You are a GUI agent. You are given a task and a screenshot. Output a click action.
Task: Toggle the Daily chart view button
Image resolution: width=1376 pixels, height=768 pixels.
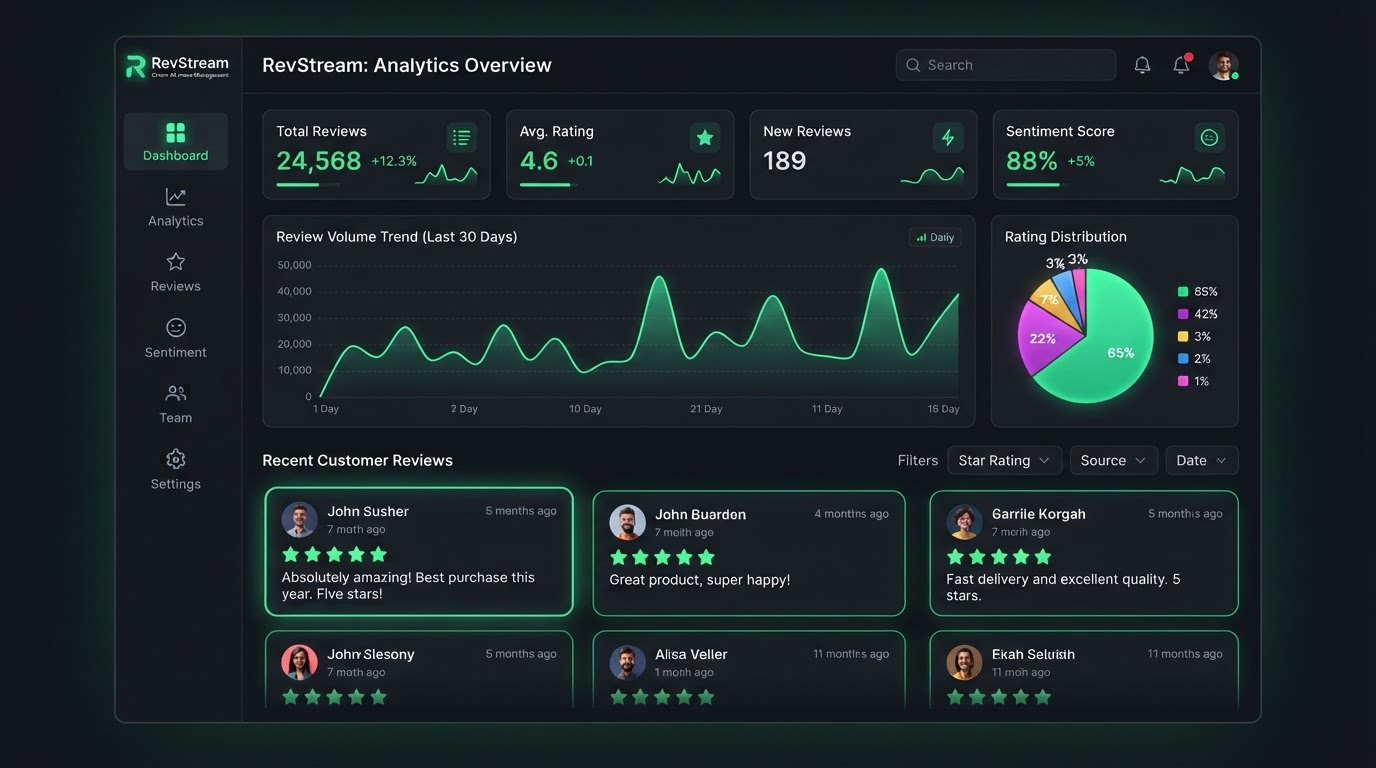tap(935, 238)
